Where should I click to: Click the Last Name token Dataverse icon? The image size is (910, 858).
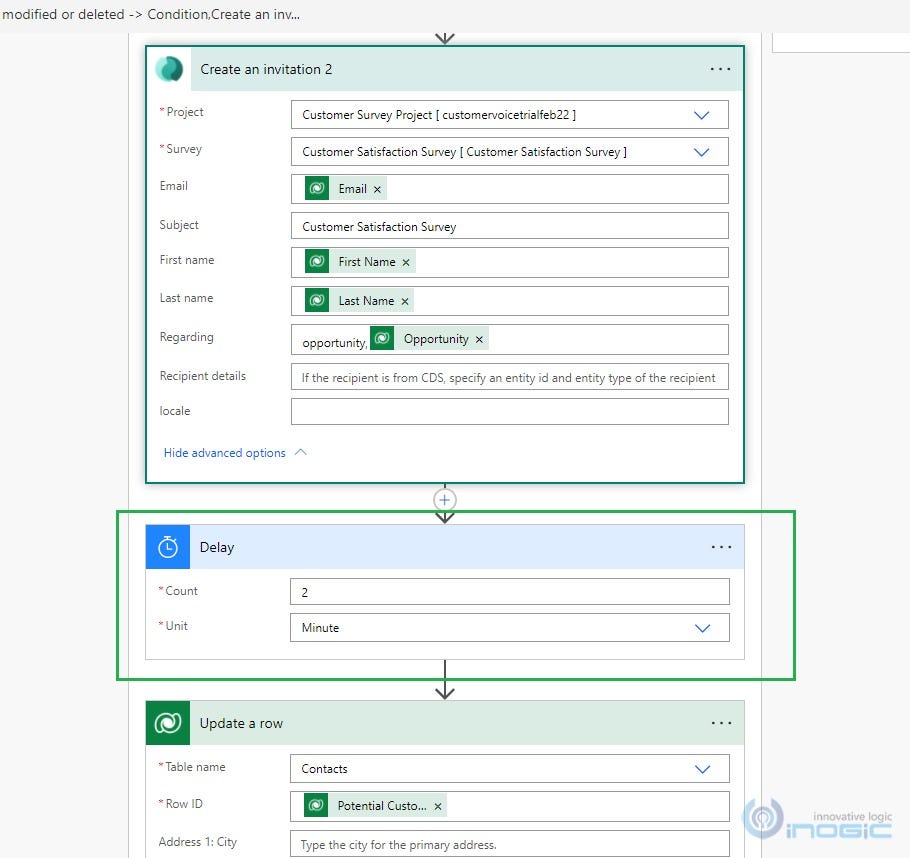[x=317, y=300]
